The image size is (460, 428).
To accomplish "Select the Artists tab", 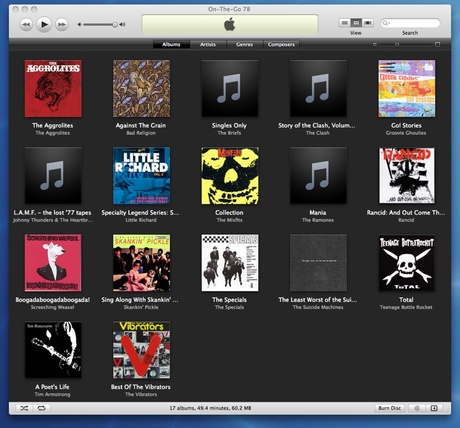I will (208, 44).
